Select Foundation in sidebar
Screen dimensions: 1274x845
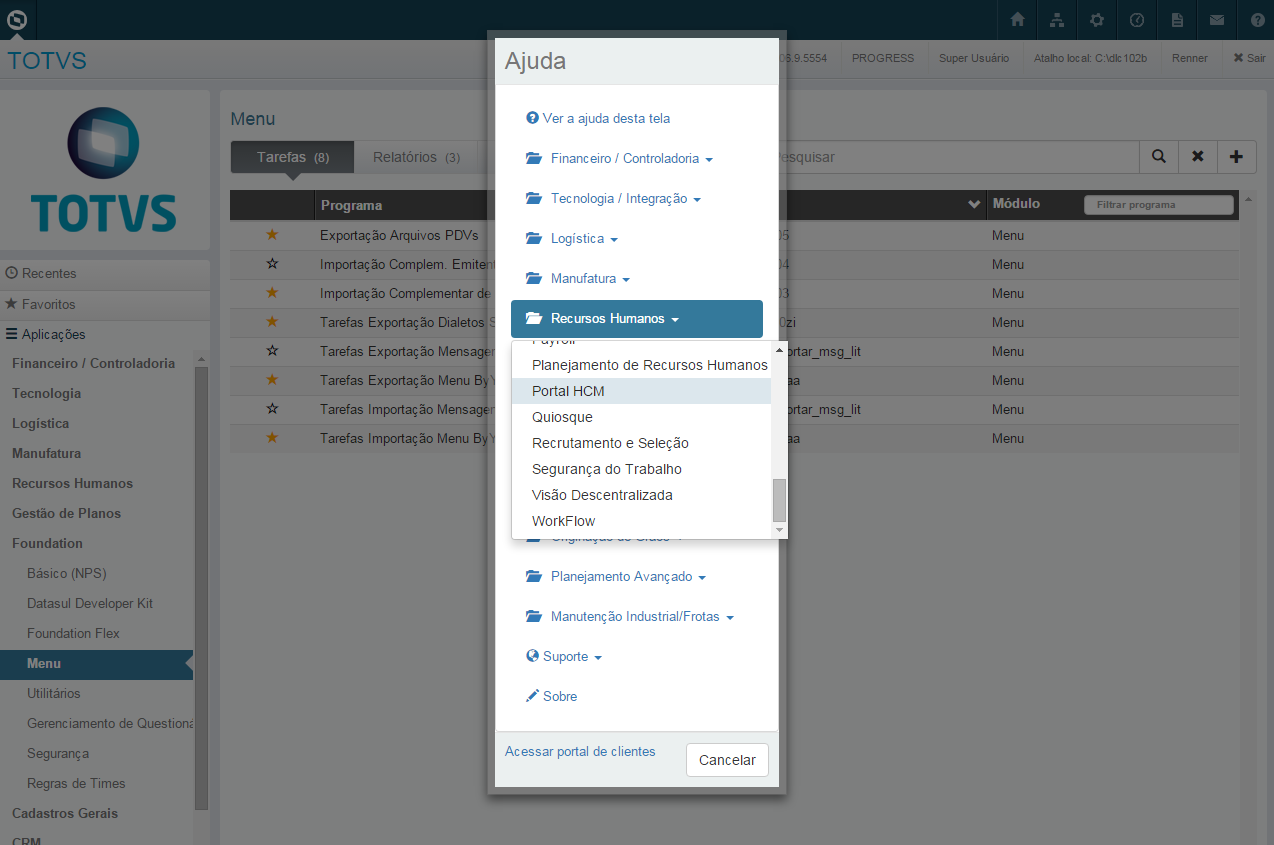coord(47,543)
